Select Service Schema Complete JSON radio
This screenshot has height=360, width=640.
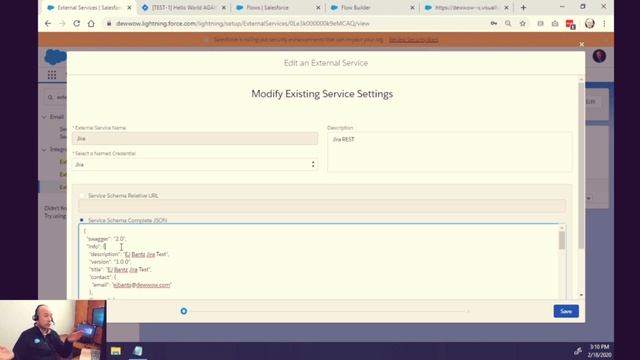82,220
